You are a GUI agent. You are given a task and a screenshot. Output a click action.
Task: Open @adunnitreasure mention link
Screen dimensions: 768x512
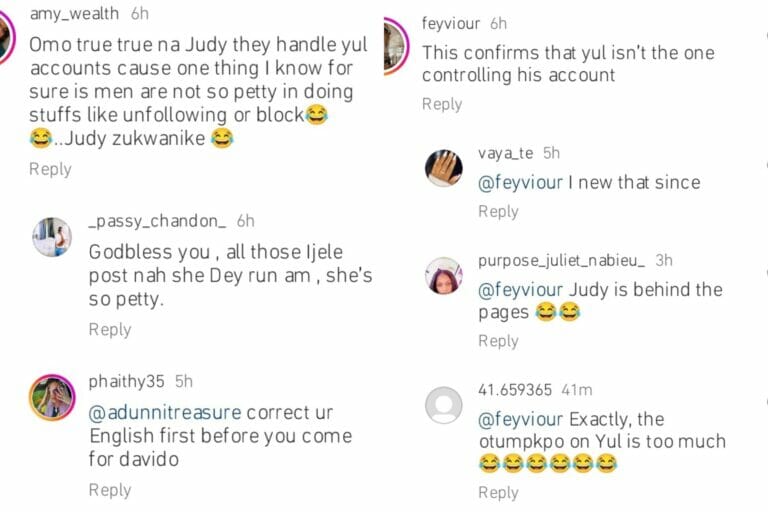pos(165,413)
